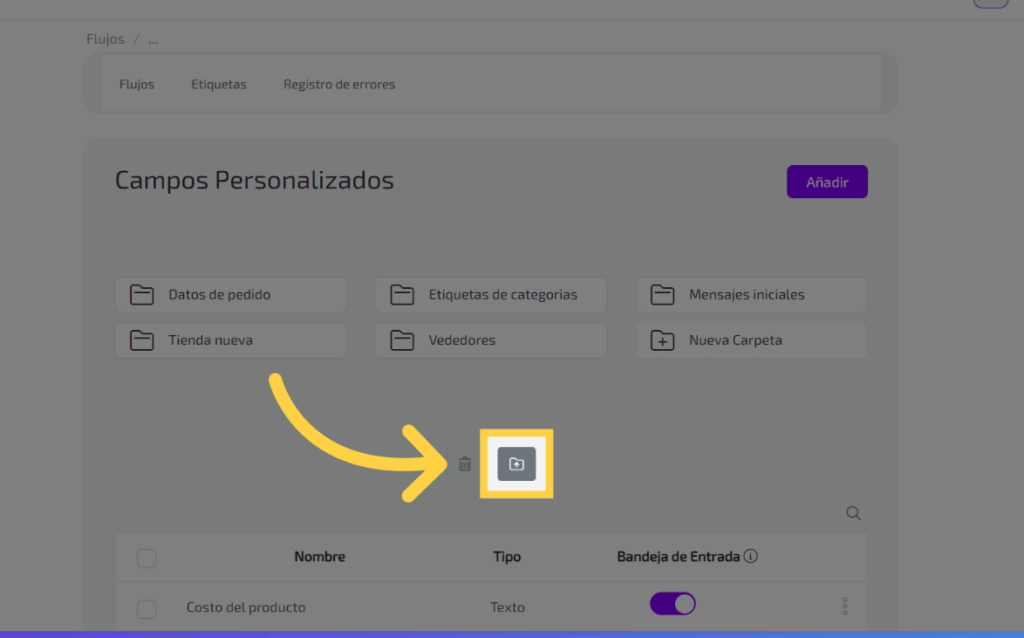Open the Tienda nueva folder

(x=231, y=341)
